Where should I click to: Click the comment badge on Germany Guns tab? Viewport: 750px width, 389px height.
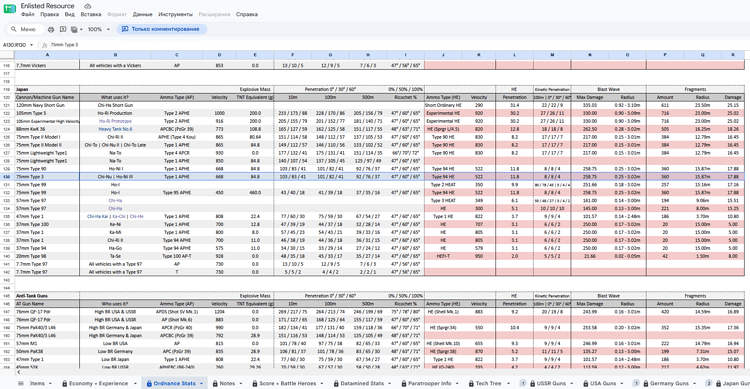(x=636, y=383)
